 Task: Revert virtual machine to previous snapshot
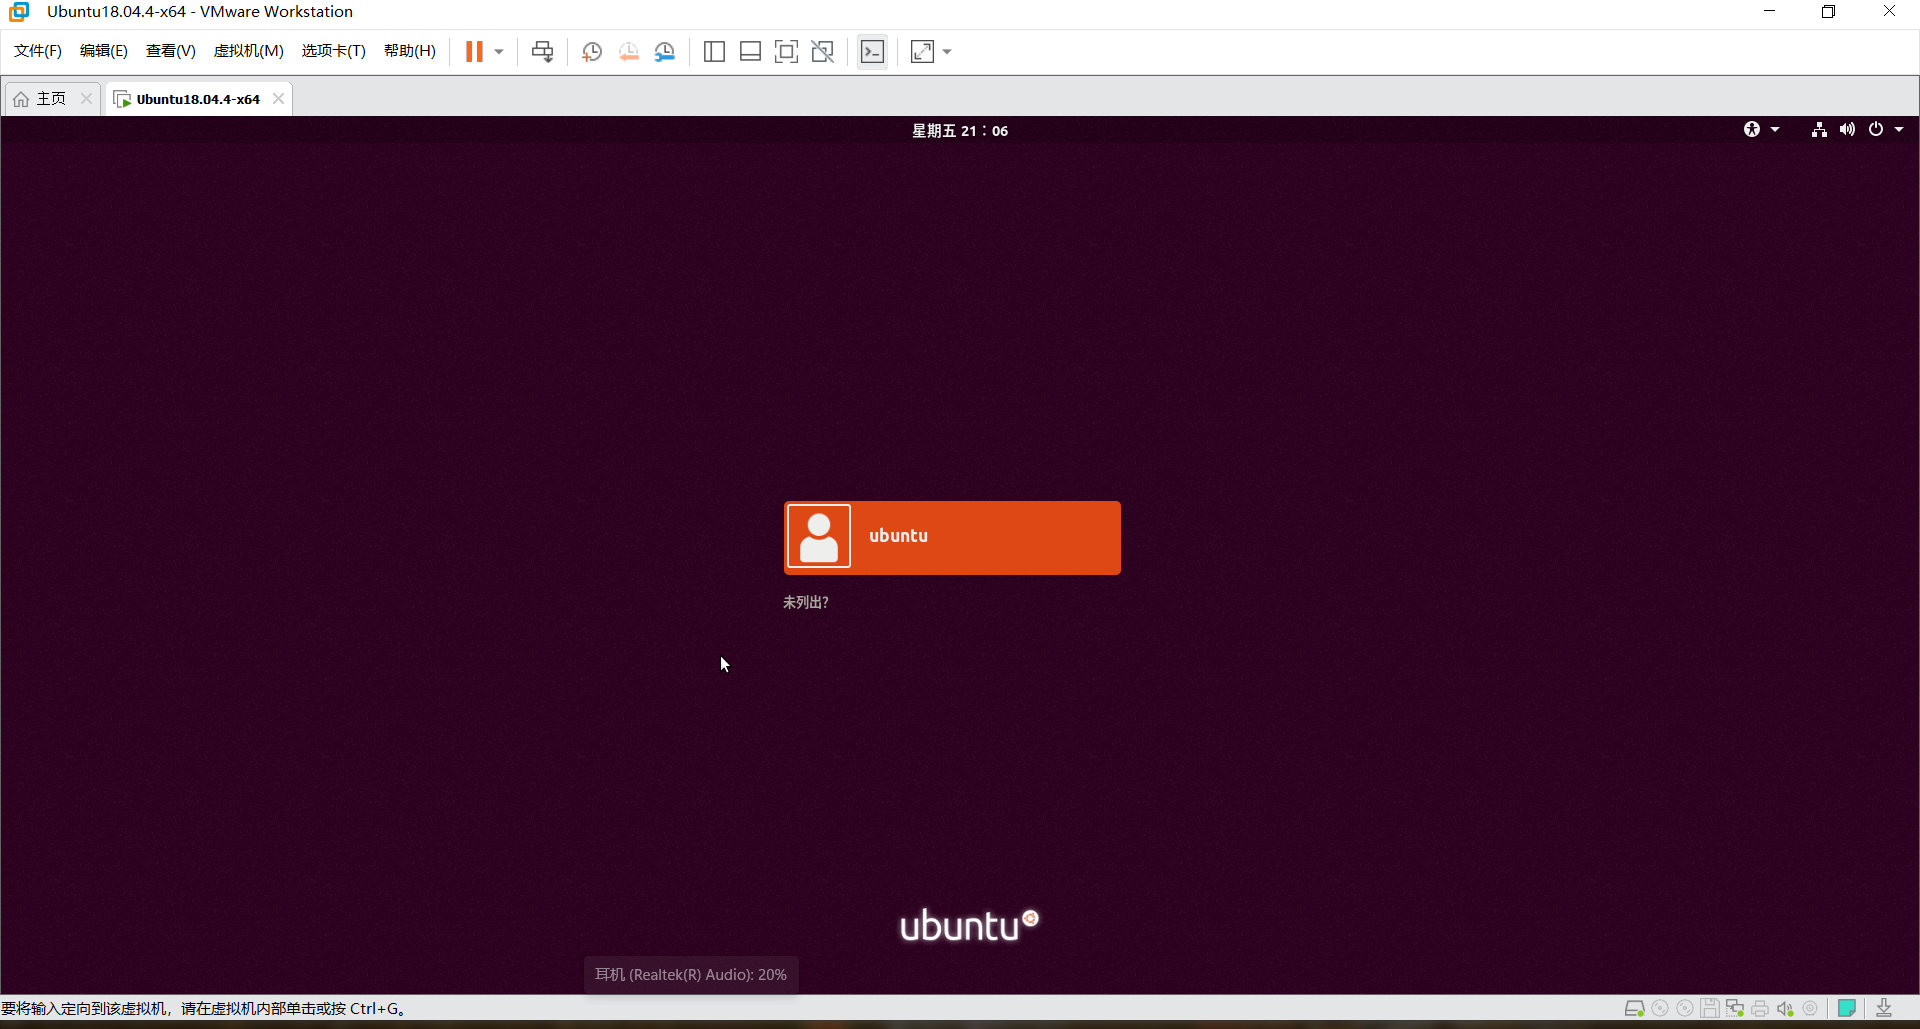(x=629, y=52)
